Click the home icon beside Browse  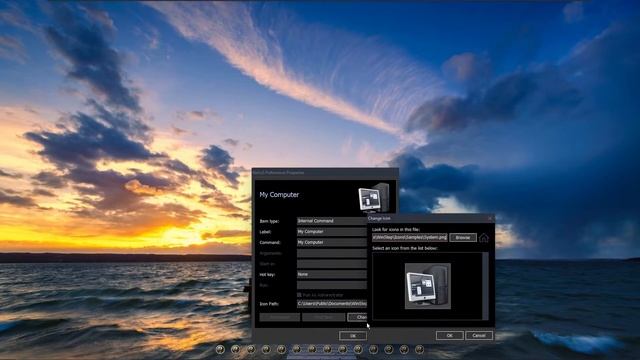coord(484,238)
